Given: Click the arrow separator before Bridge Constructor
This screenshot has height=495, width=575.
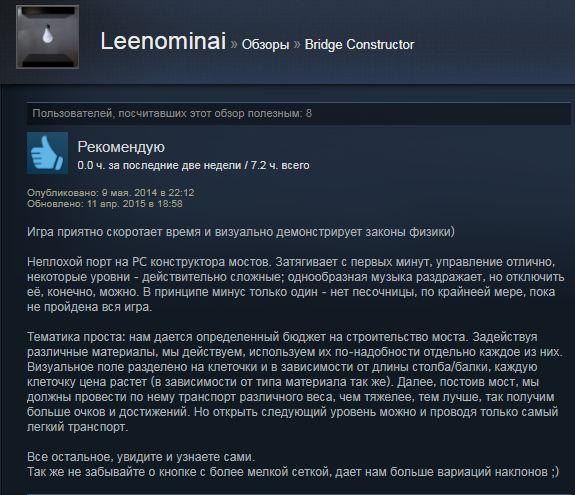Looking at the screenshot, I should click(x=297, y=44).
